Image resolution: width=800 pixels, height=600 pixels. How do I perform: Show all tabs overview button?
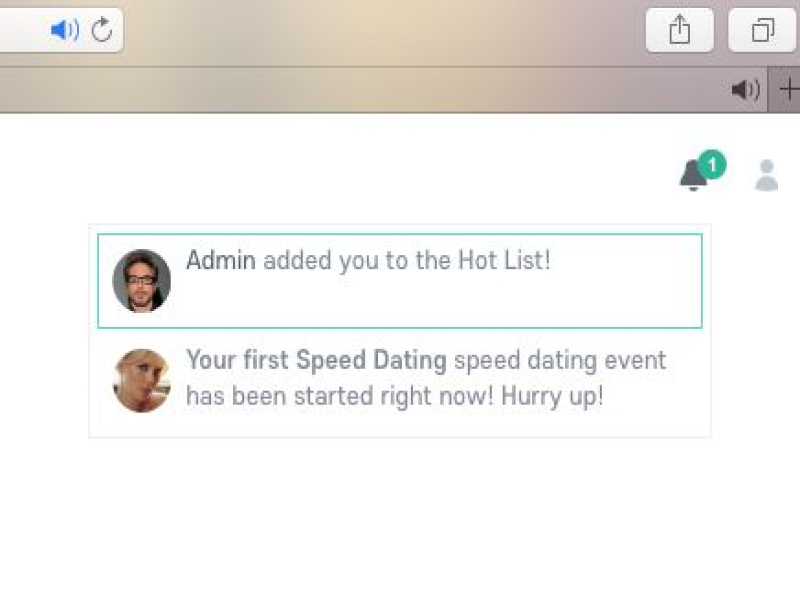pyautogui.click(x=762, y=31)
